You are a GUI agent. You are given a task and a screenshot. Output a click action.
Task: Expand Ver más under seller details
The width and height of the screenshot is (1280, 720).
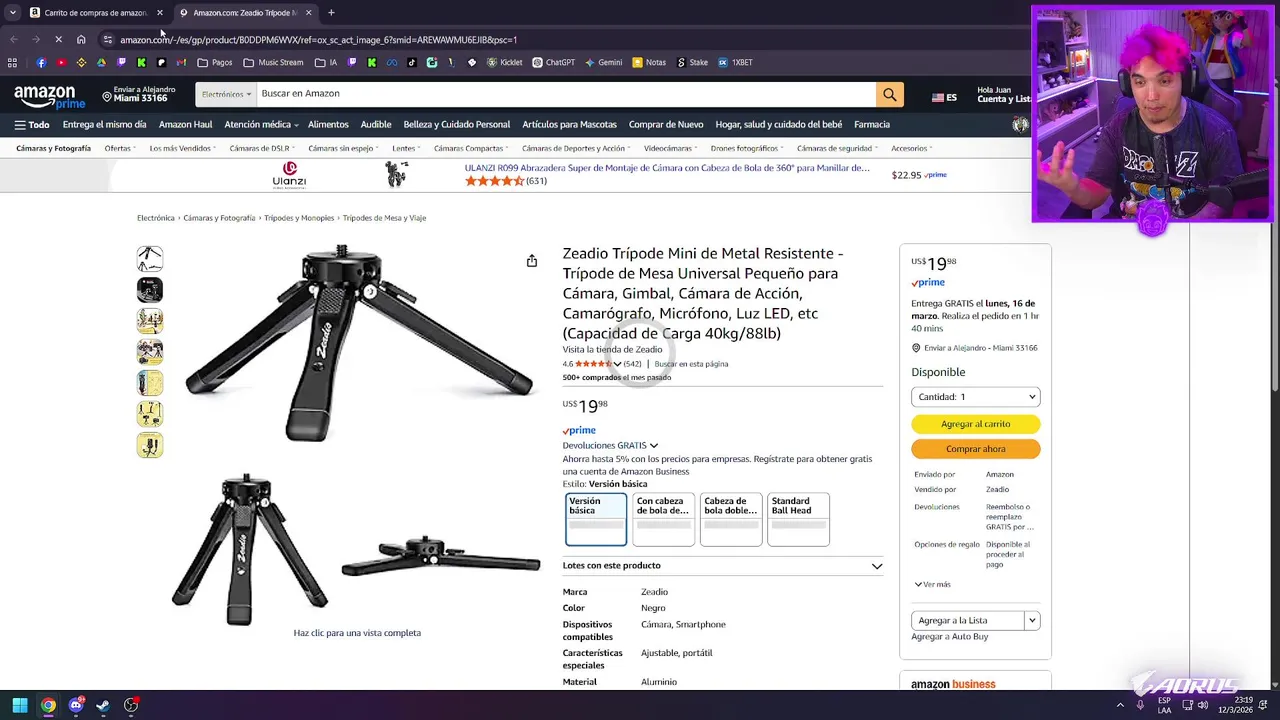[x=932, y=584]
